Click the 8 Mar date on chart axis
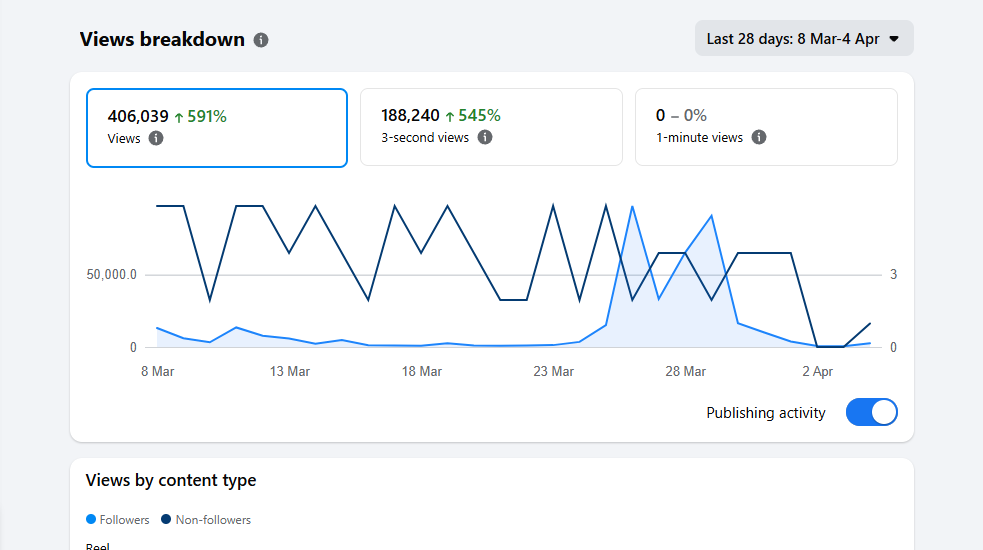 pos(158,371)
